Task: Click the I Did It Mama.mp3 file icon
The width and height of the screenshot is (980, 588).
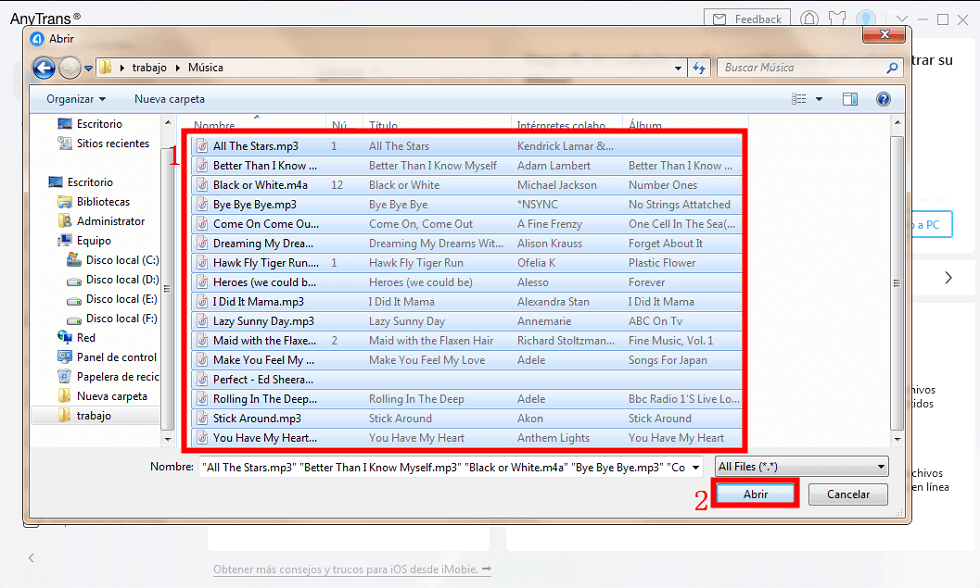Action: (x=202, y=301)
